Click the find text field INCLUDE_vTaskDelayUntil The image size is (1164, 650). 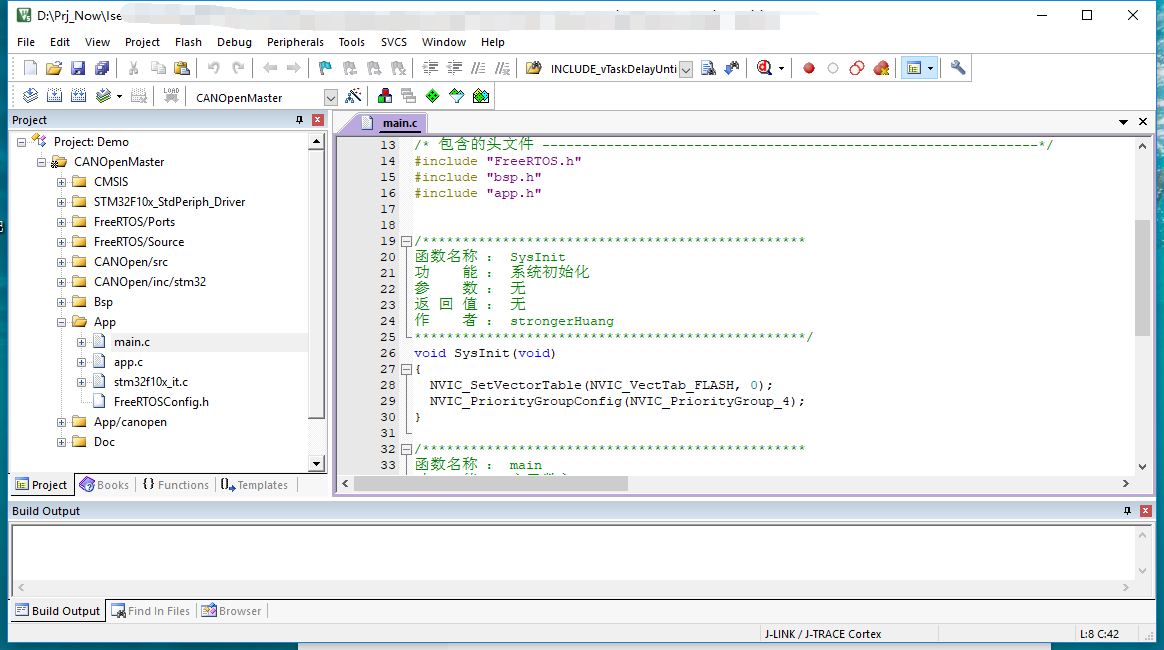click(612, 69)
